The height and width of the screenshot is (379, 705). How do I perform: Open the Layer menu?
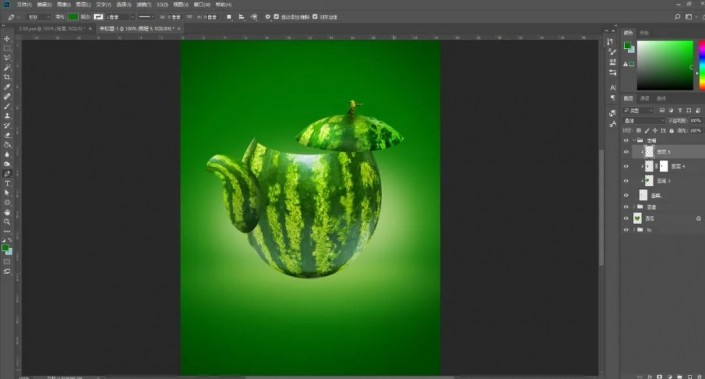click(84, 4)
